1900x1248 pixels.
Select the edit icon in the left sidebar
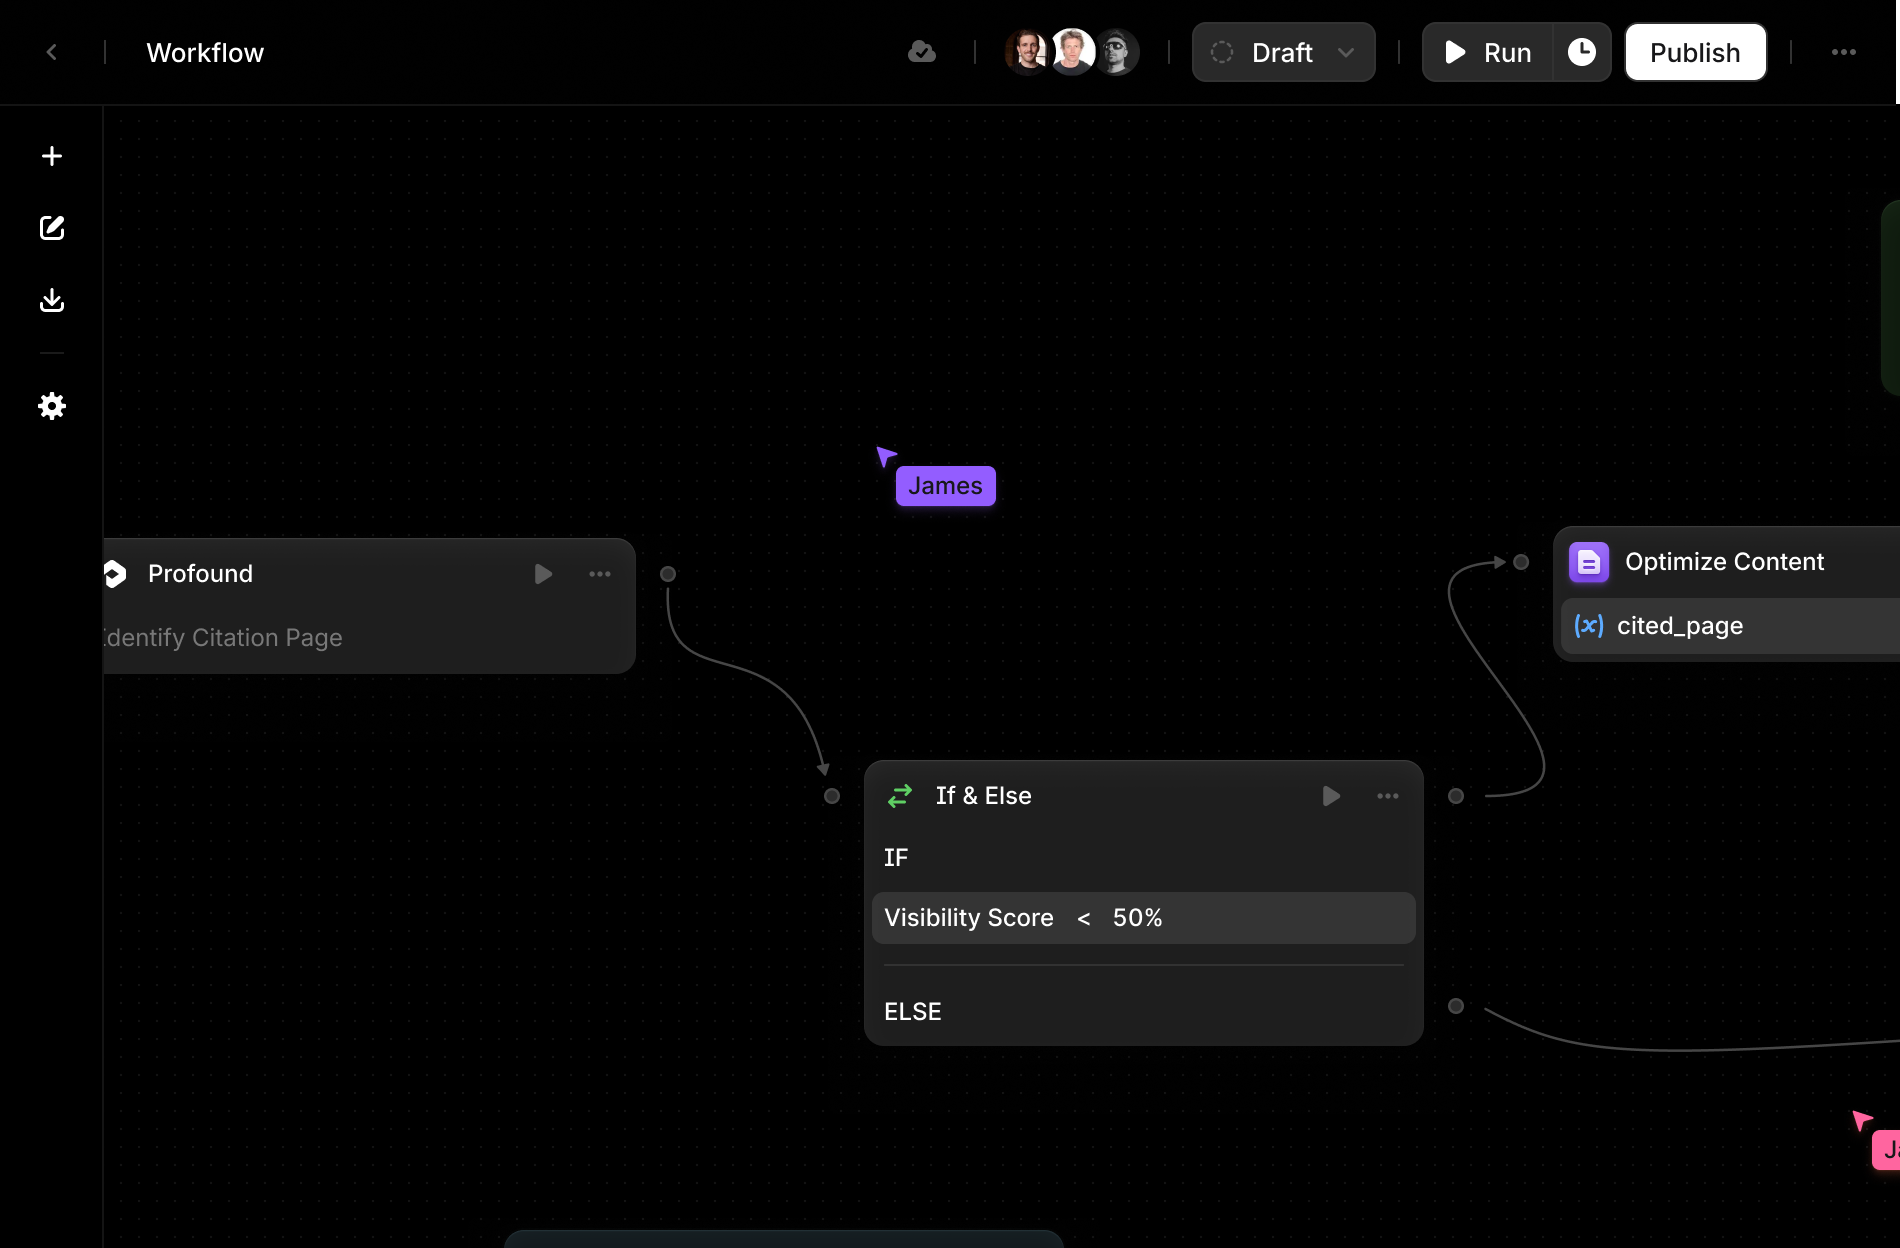point(52,227)
